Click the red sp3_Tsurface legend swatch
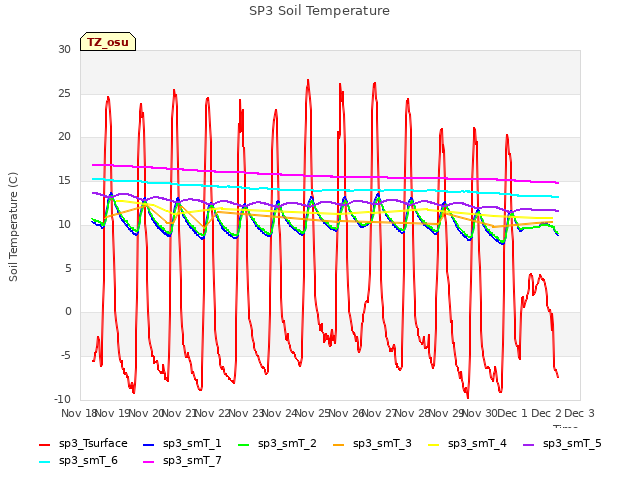Image resolution: width=640 pixels, height=480 pixels. [44, 444]
